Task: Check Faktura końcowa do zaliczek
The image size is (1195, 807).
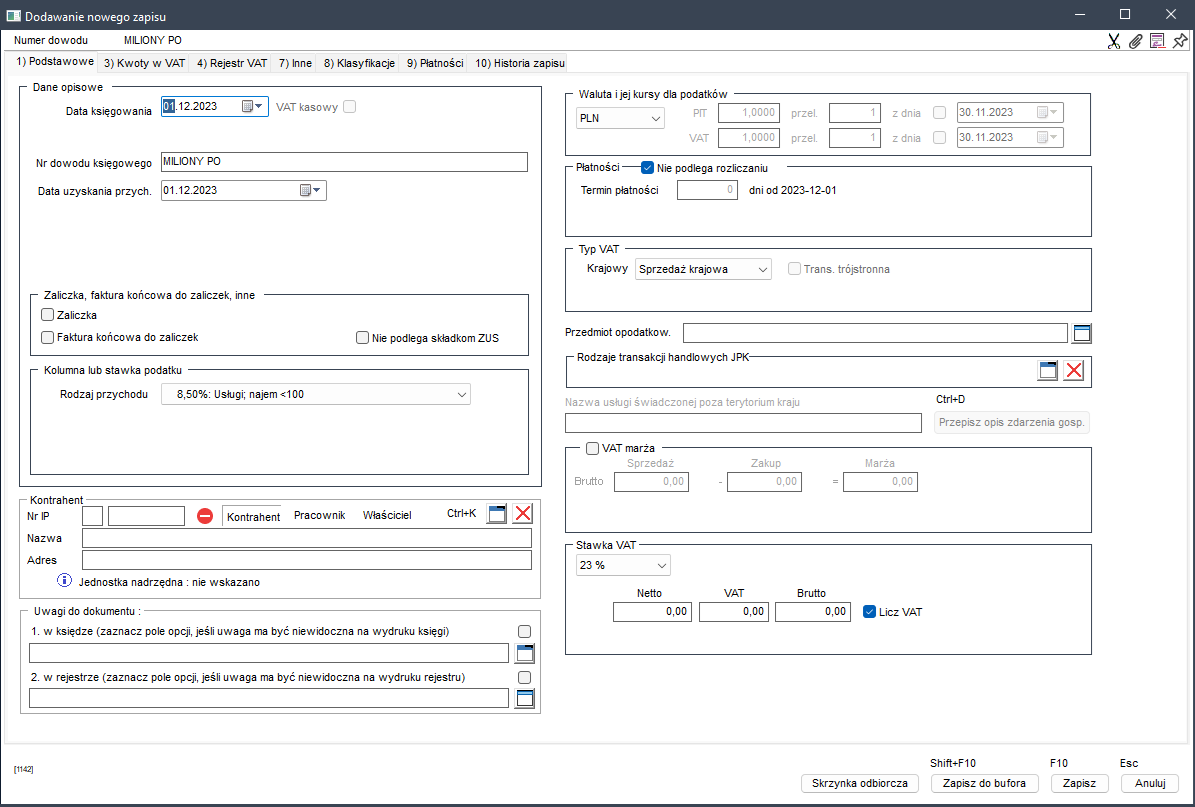Action: [x=47, y=337]
